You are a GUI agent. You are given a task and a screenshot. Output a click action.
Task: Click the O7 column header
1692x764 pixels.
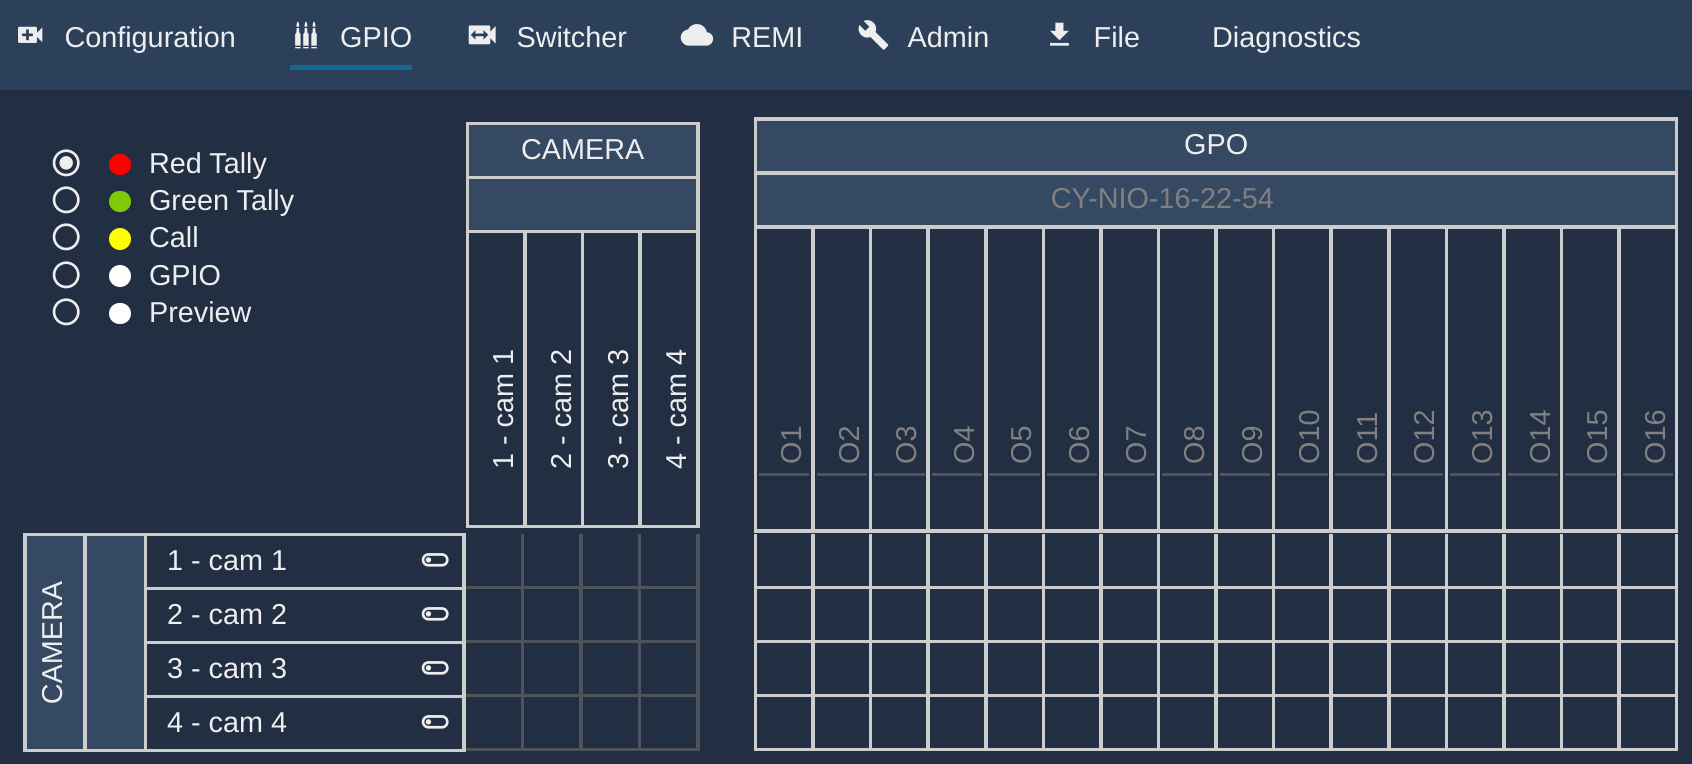coord(1130,379)
